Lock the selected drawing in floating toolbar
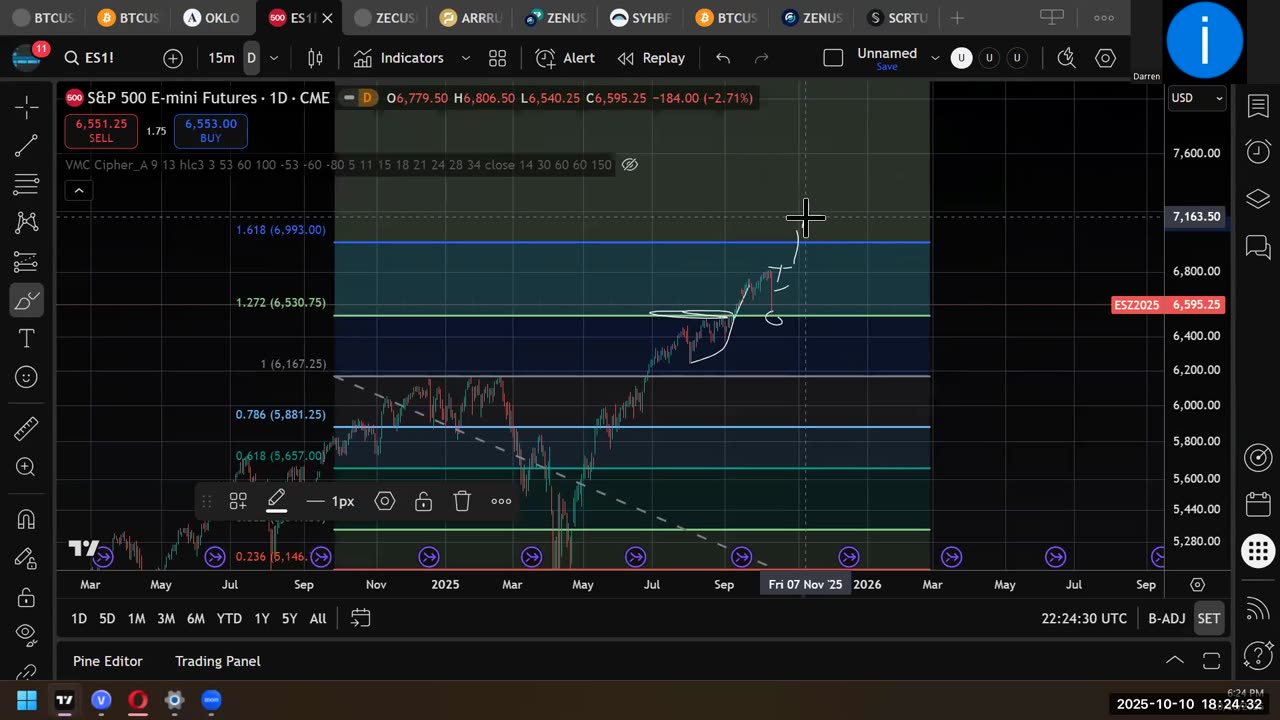The image size is (1280, 720). pyautogui.click(x=424, y=501)
